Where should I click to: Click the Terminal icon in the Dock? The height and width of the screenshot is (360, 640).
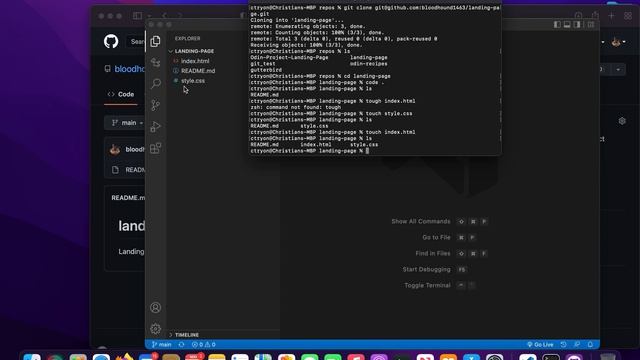click(551, 358)
